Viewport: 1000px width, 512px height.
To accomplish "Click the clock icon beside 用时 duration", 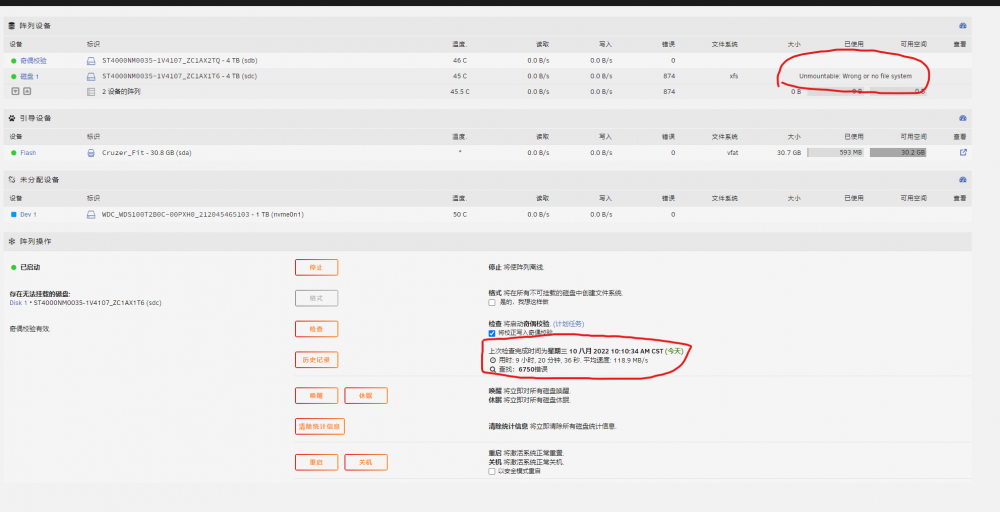I will tap(492, 360).
